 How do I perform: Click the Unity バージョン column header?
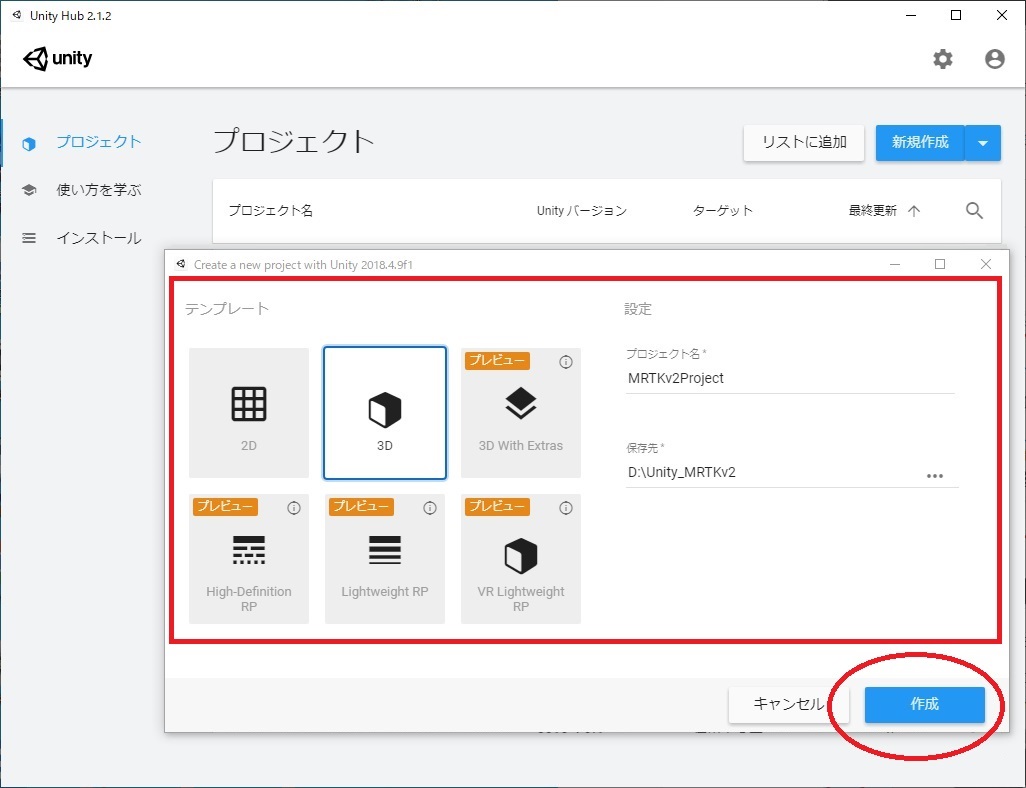pyautogui.click(x=582, y=211)
